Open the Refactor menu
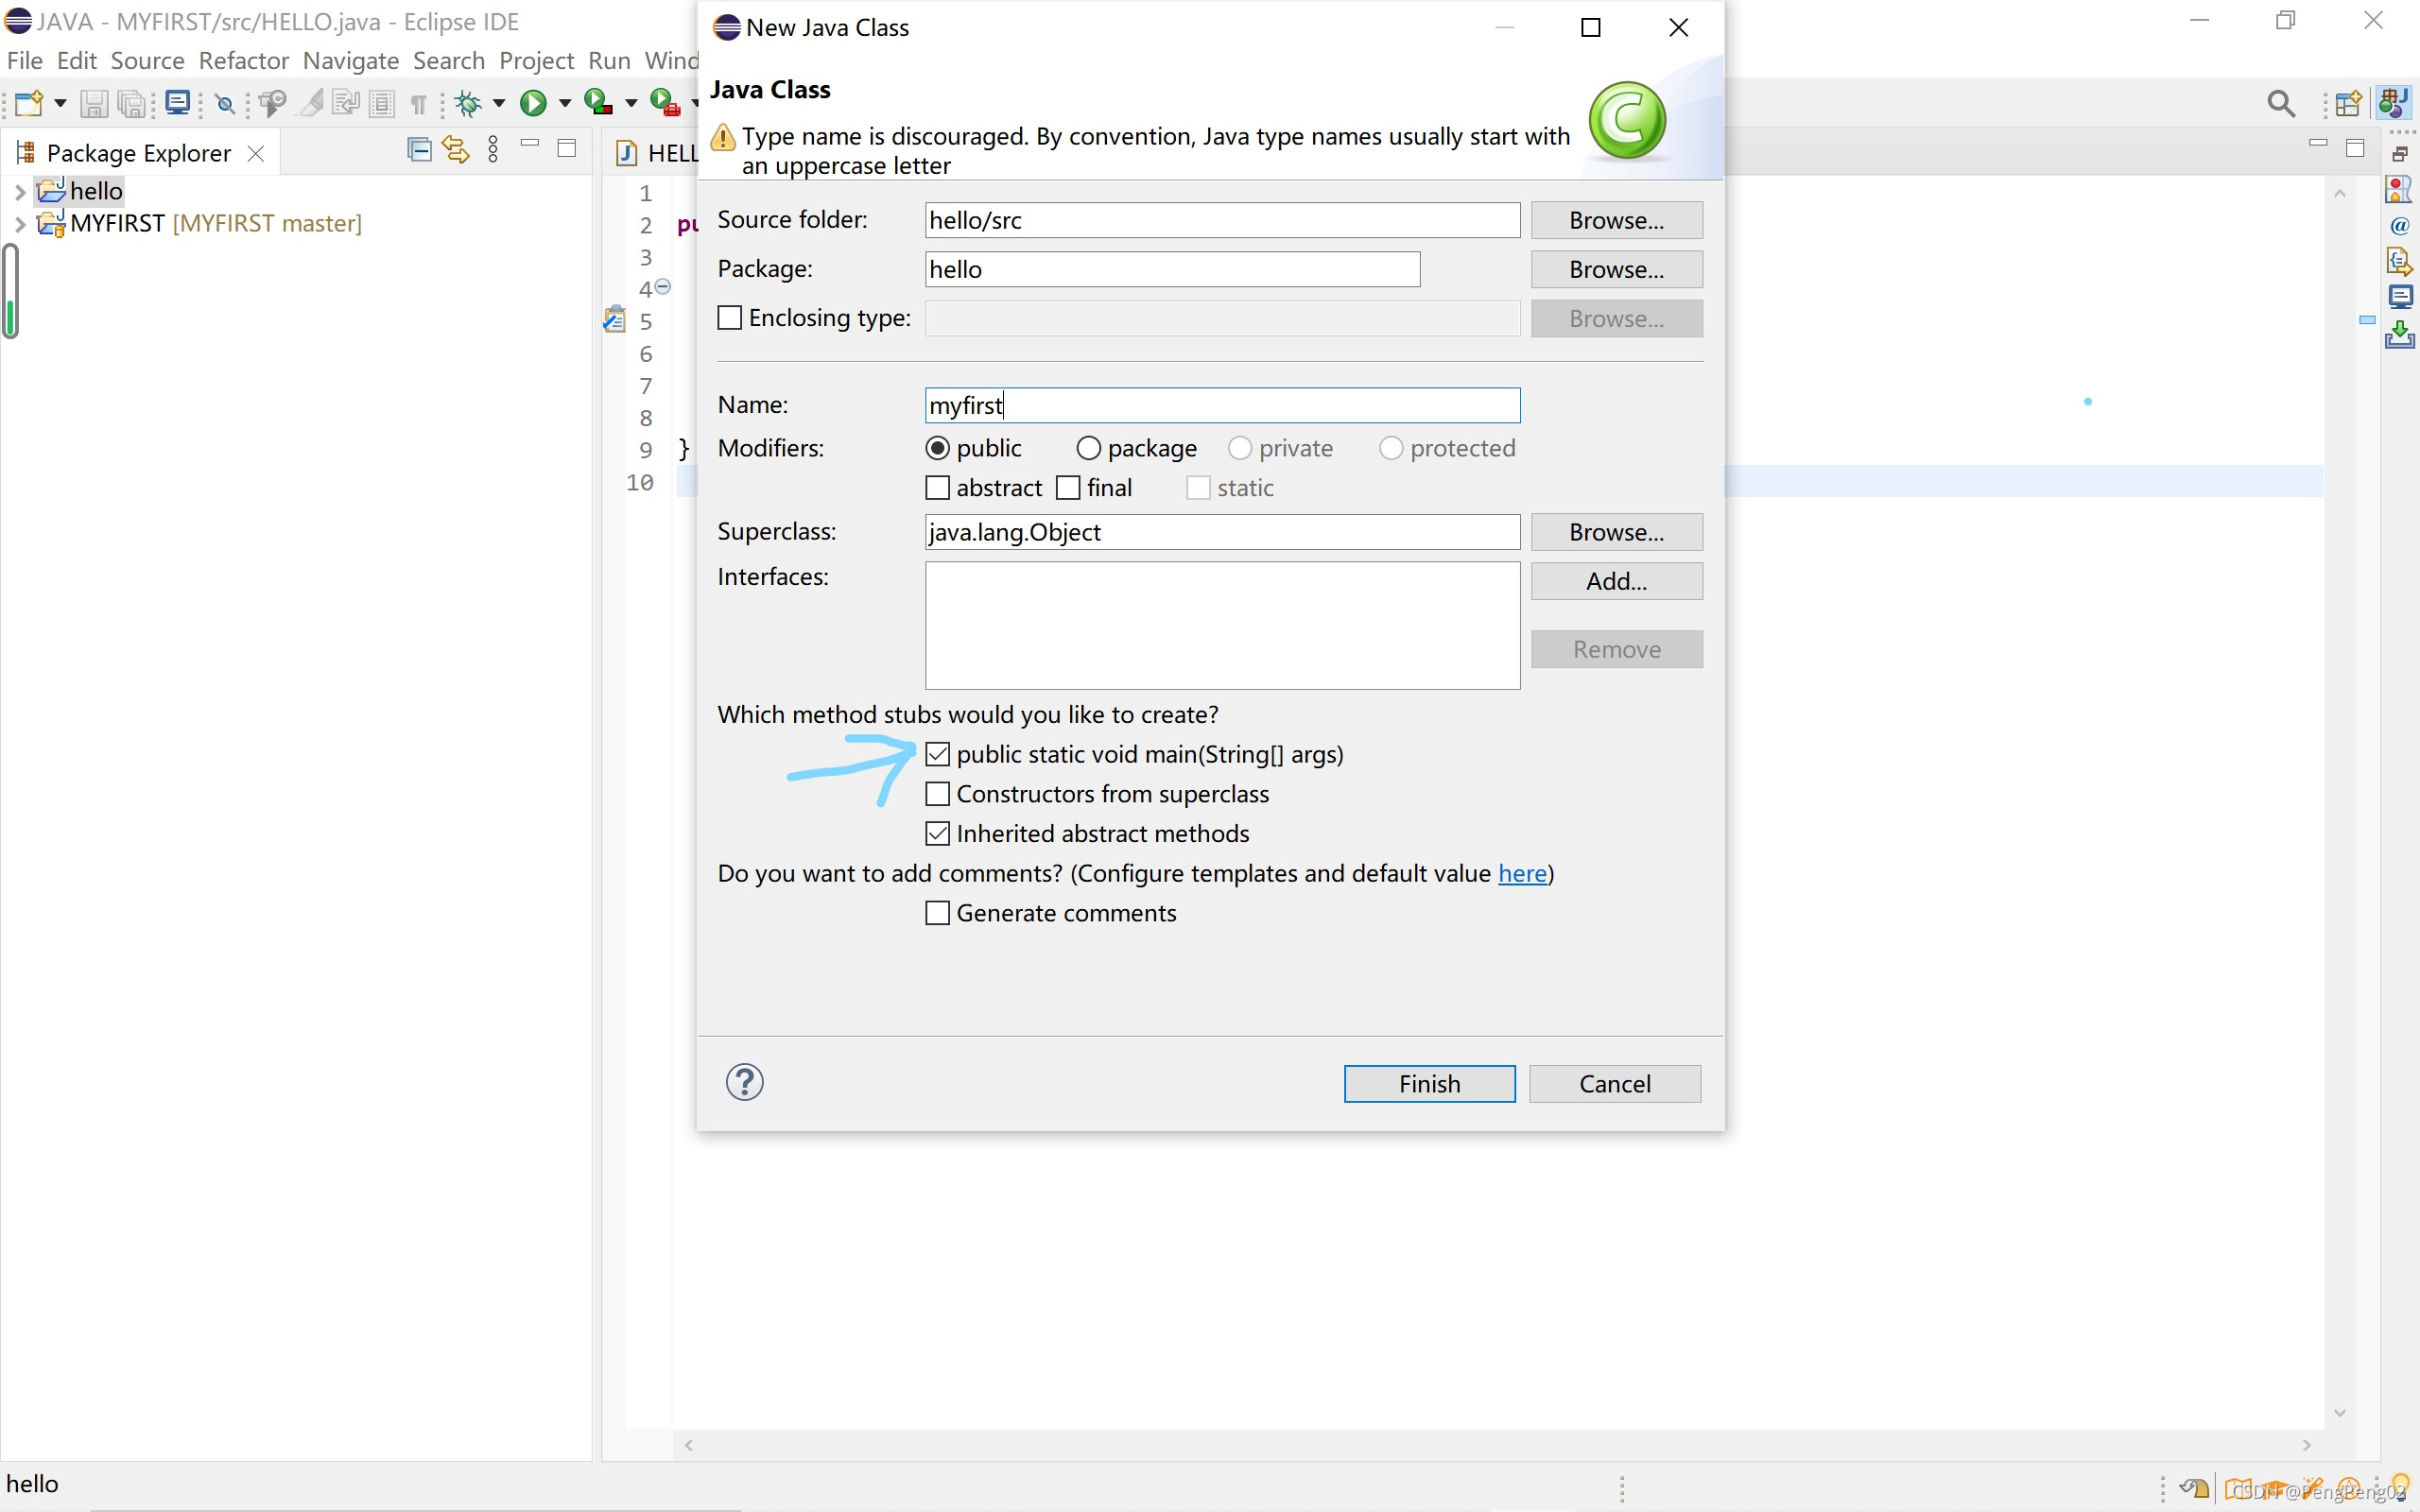 tap(243, 61)
